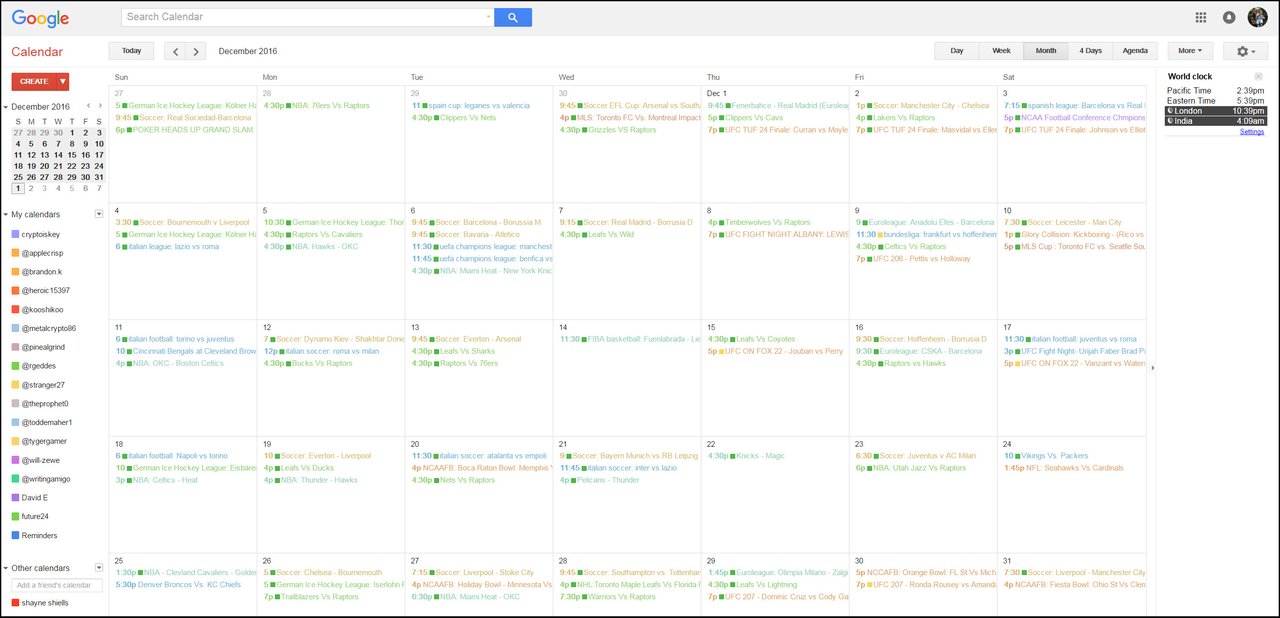
Task: Go to the next month with the main right arrow
Action: [x=196, y=51]
